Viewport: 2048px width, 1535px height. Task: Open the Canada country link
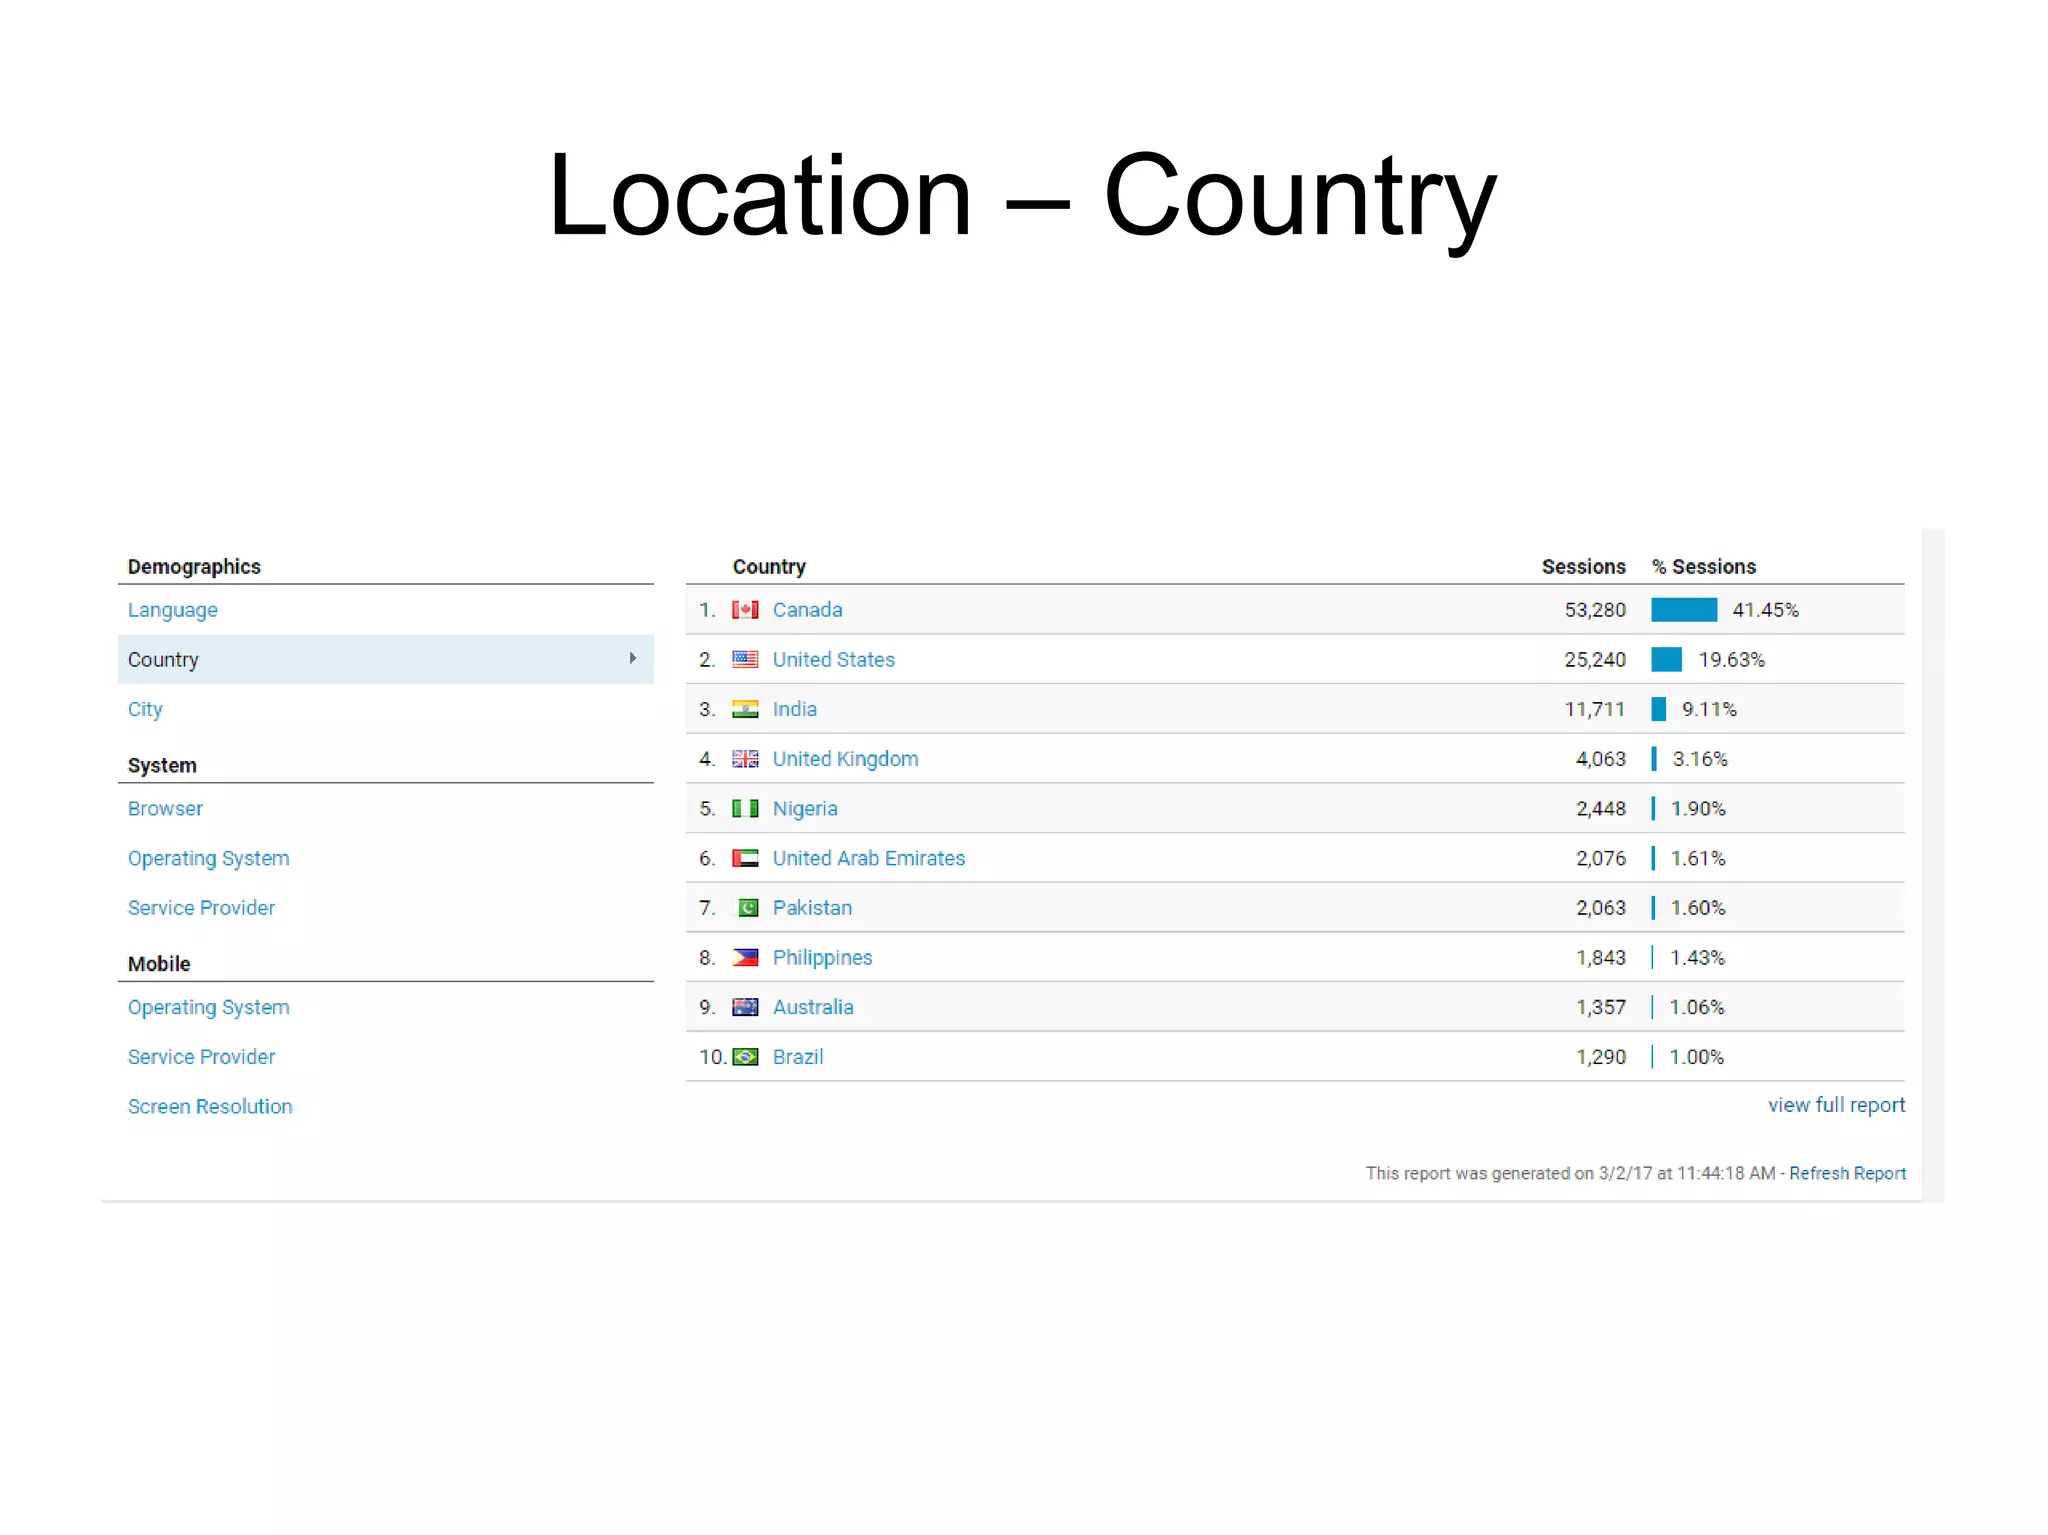807,610
